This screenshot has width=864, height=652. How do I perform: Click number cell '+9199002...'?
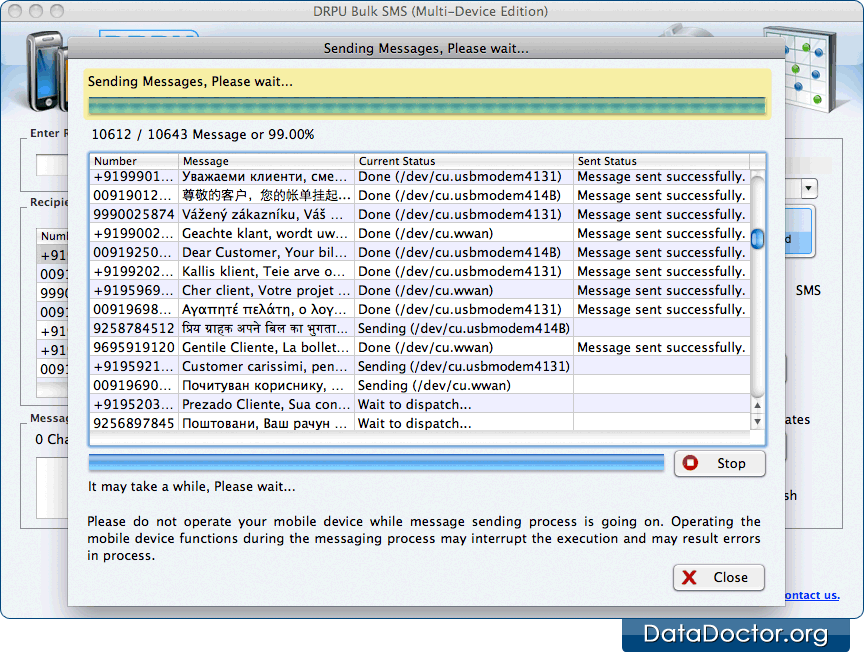(133, 234)
